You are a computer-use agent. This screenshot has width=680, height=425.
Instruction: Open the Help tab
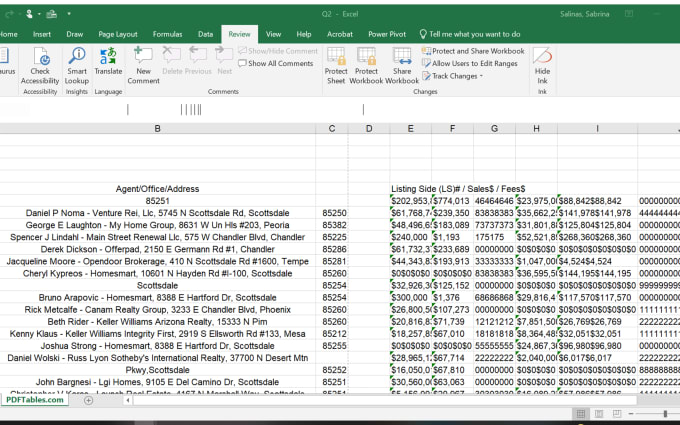pyautogui.click(x=304, y=34)
